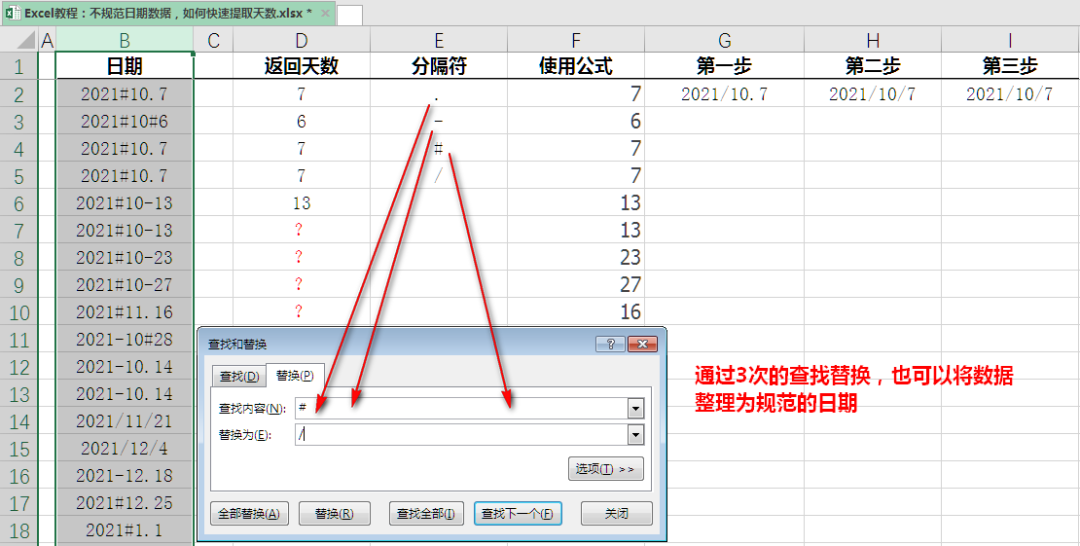Click cell B16 containing 2021-12.18
This screenshot has height=546, width=1080.
point(124,475)
